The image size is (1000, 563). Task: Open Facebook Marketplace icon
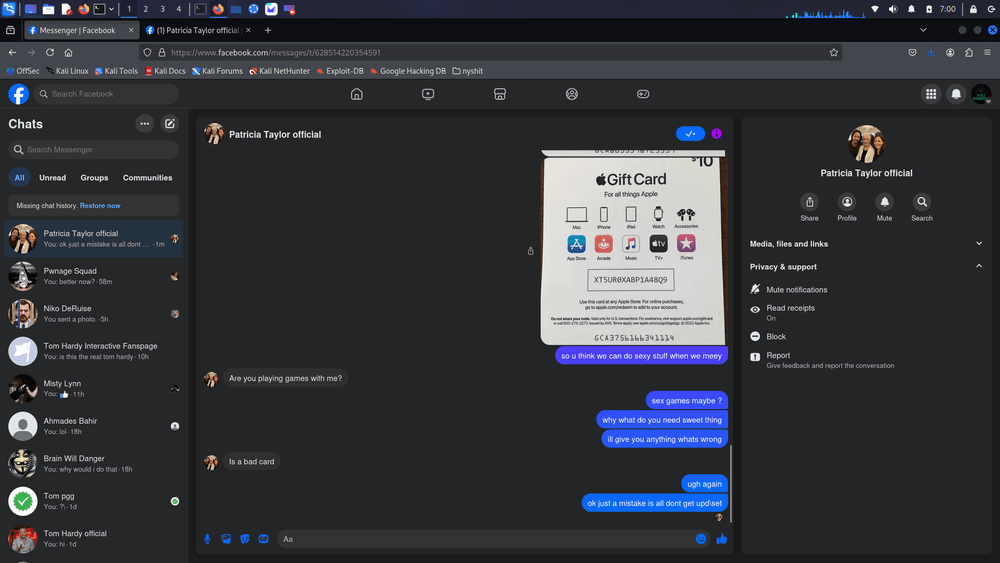pos(500,94)
